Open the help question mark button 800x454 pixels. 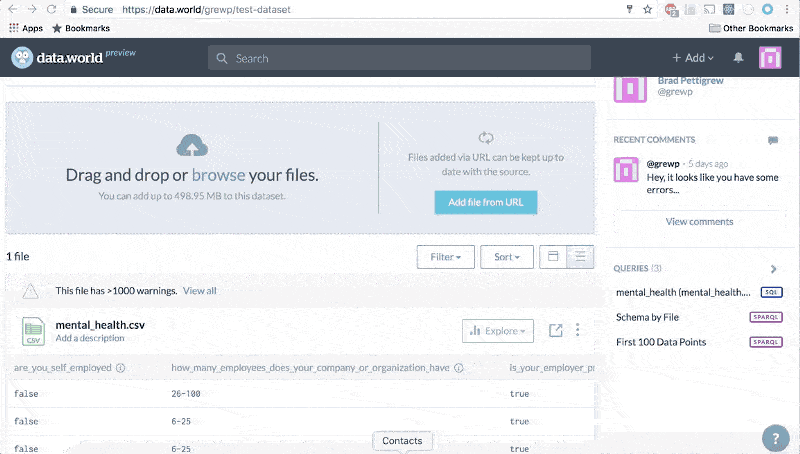[x=776, y=438]
